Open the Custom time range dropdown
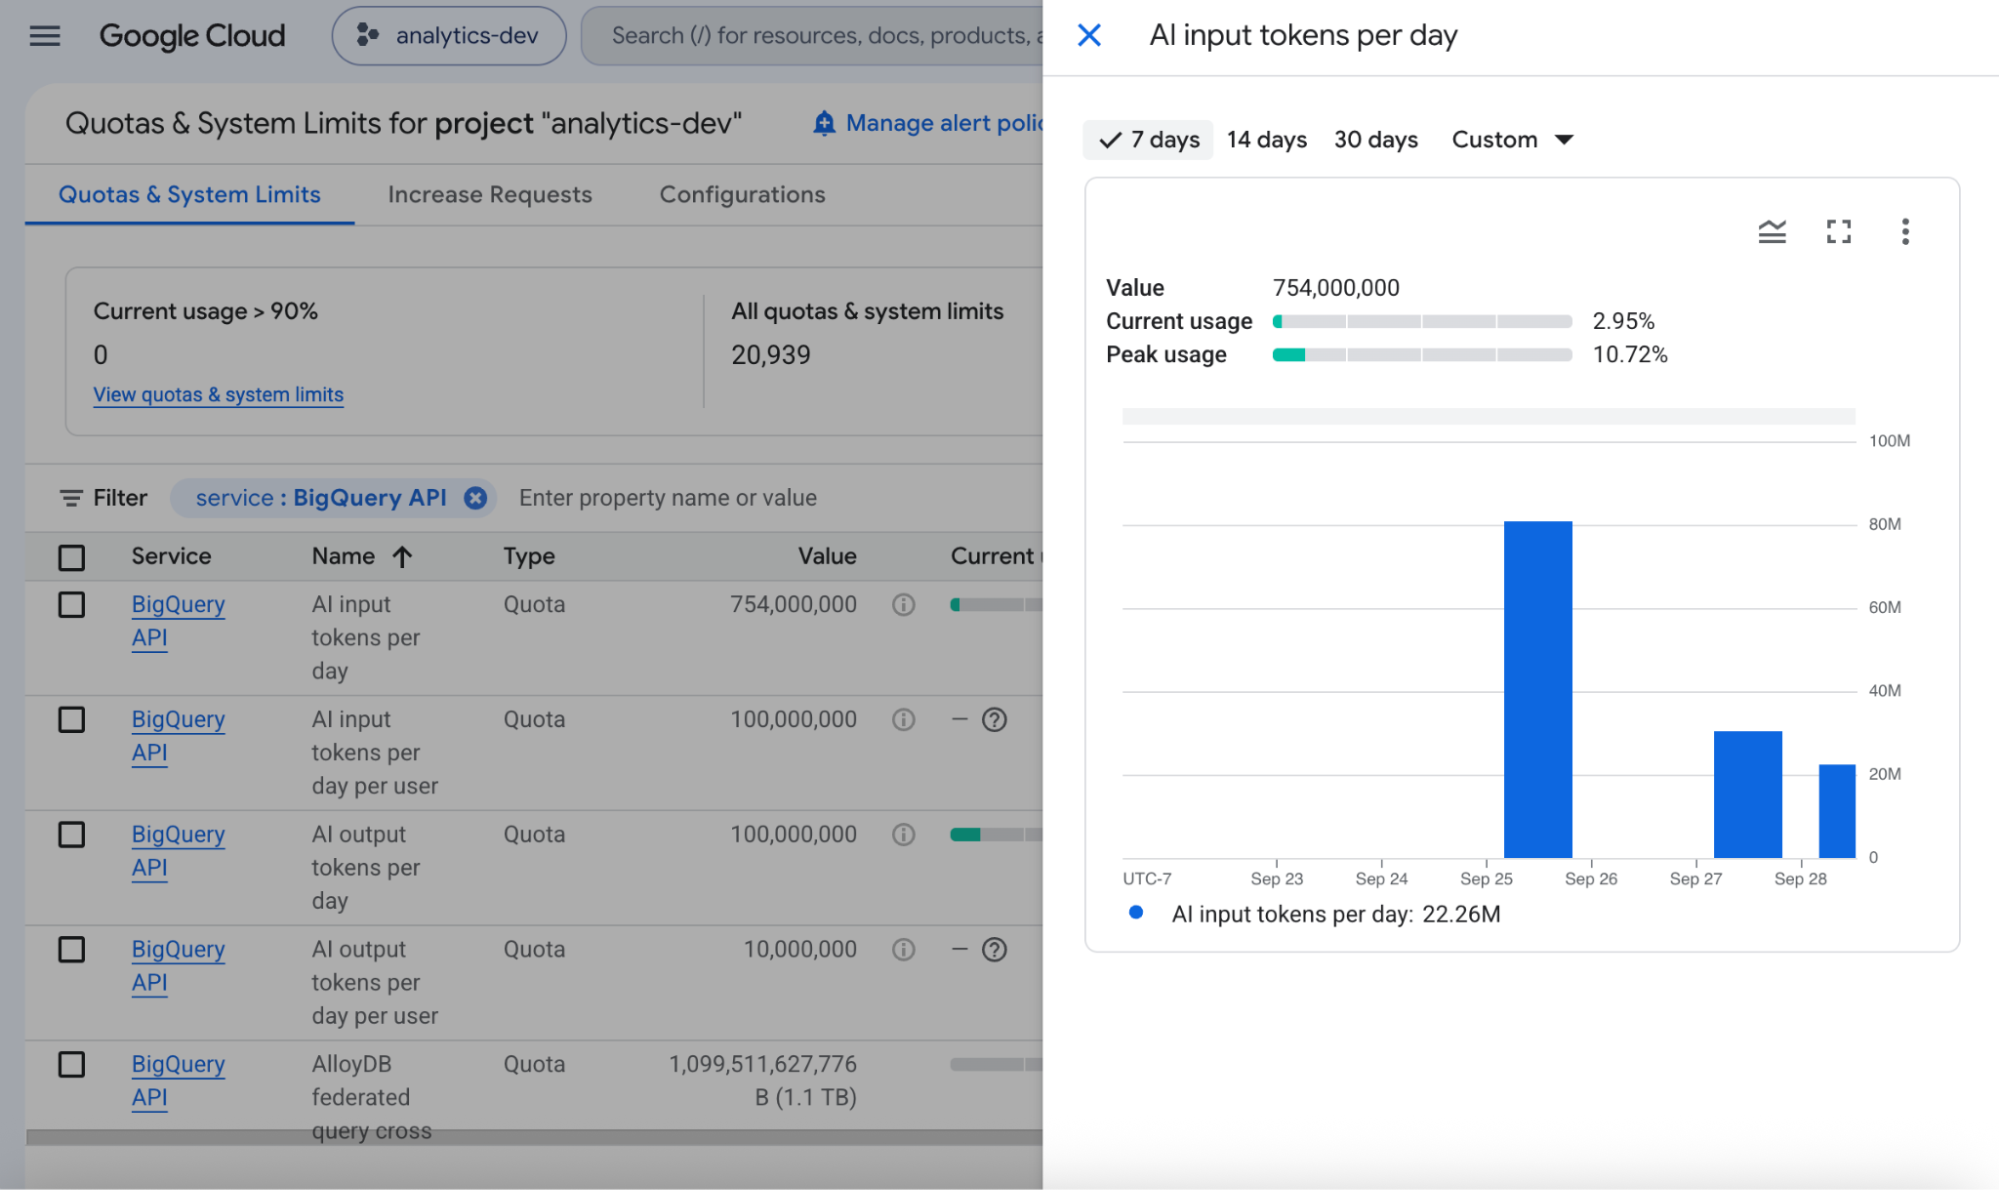Screen dimensions: 1999x1190 pos(1512,140)
